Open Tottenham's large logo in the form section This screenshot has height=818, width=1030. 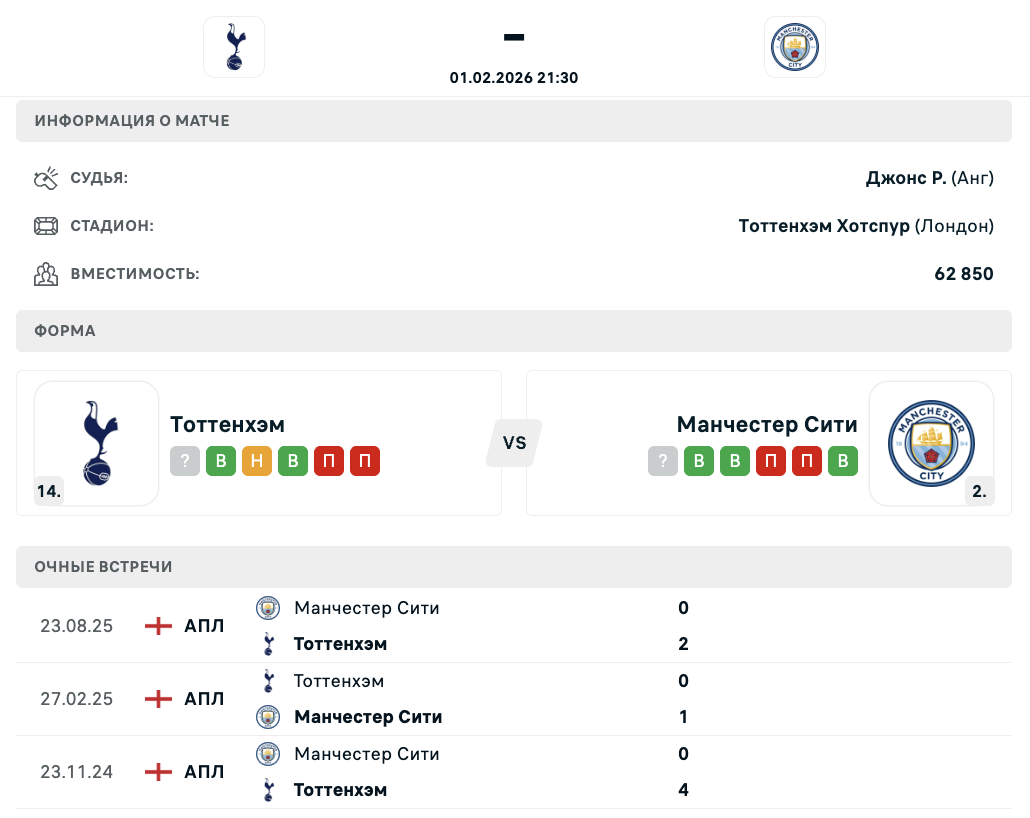point(97,443)
